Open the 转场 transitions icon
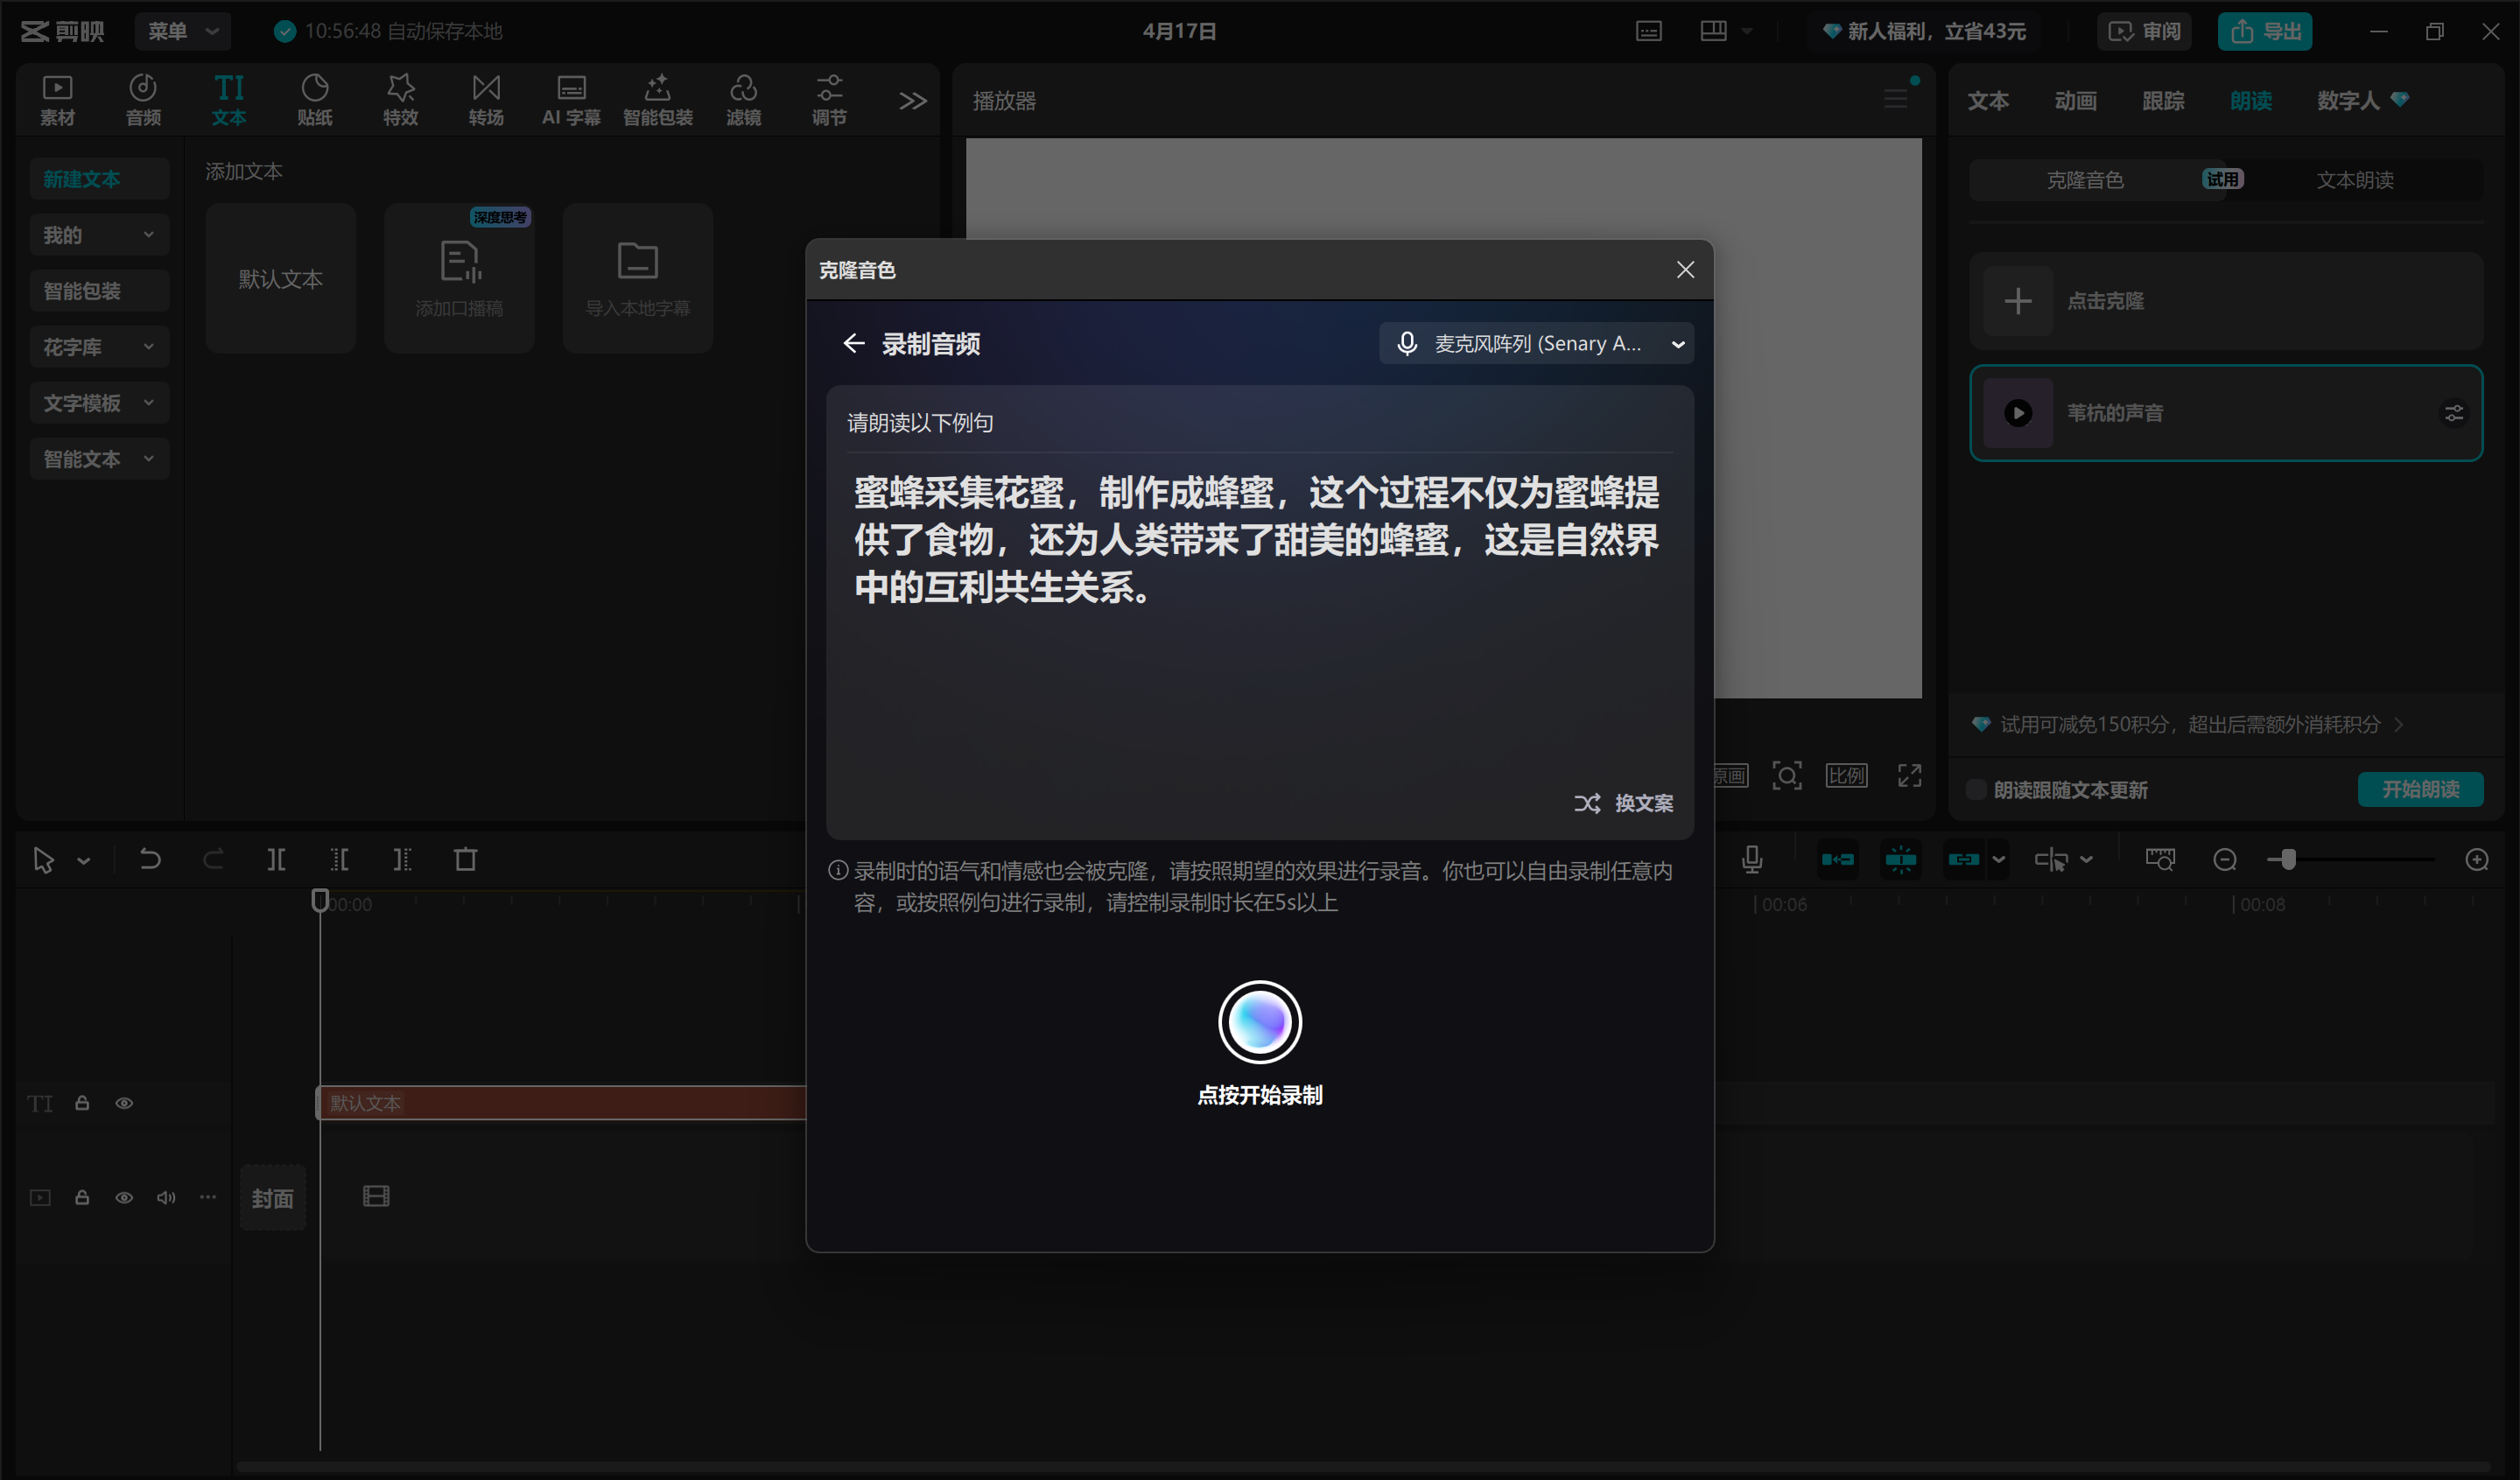Image resolution: width=2520 pixels, height=1480 pixels. point(486,99)
